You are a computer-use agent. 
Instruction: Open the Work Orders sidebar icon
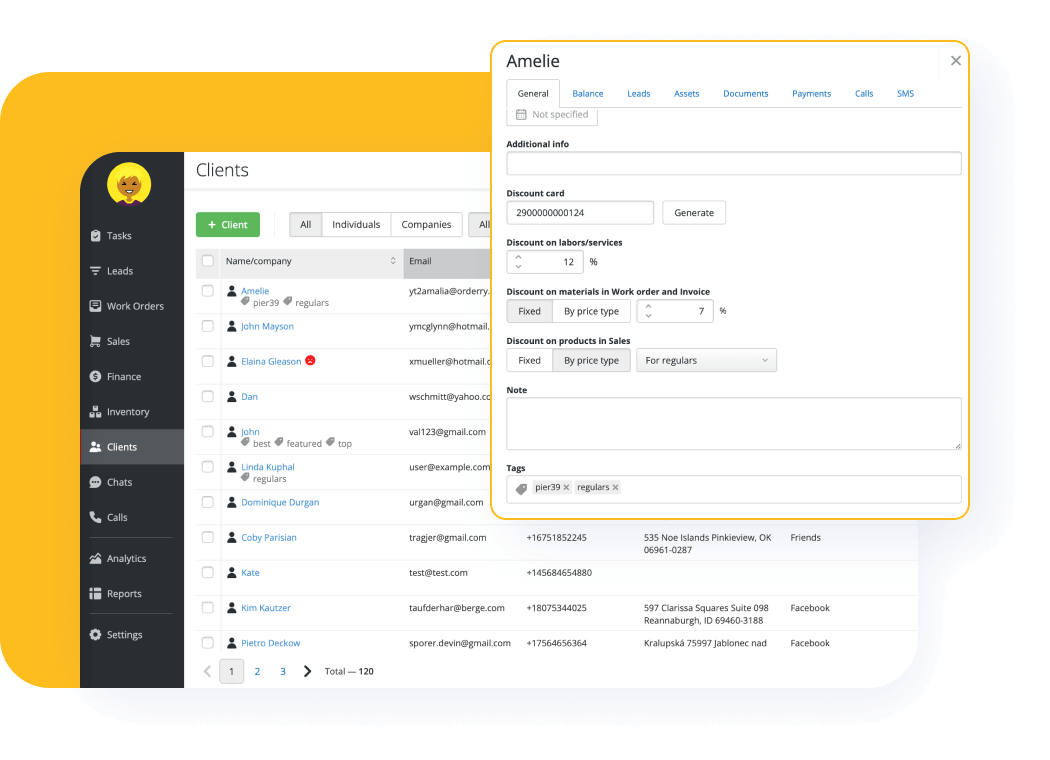(x=96, y=306)
